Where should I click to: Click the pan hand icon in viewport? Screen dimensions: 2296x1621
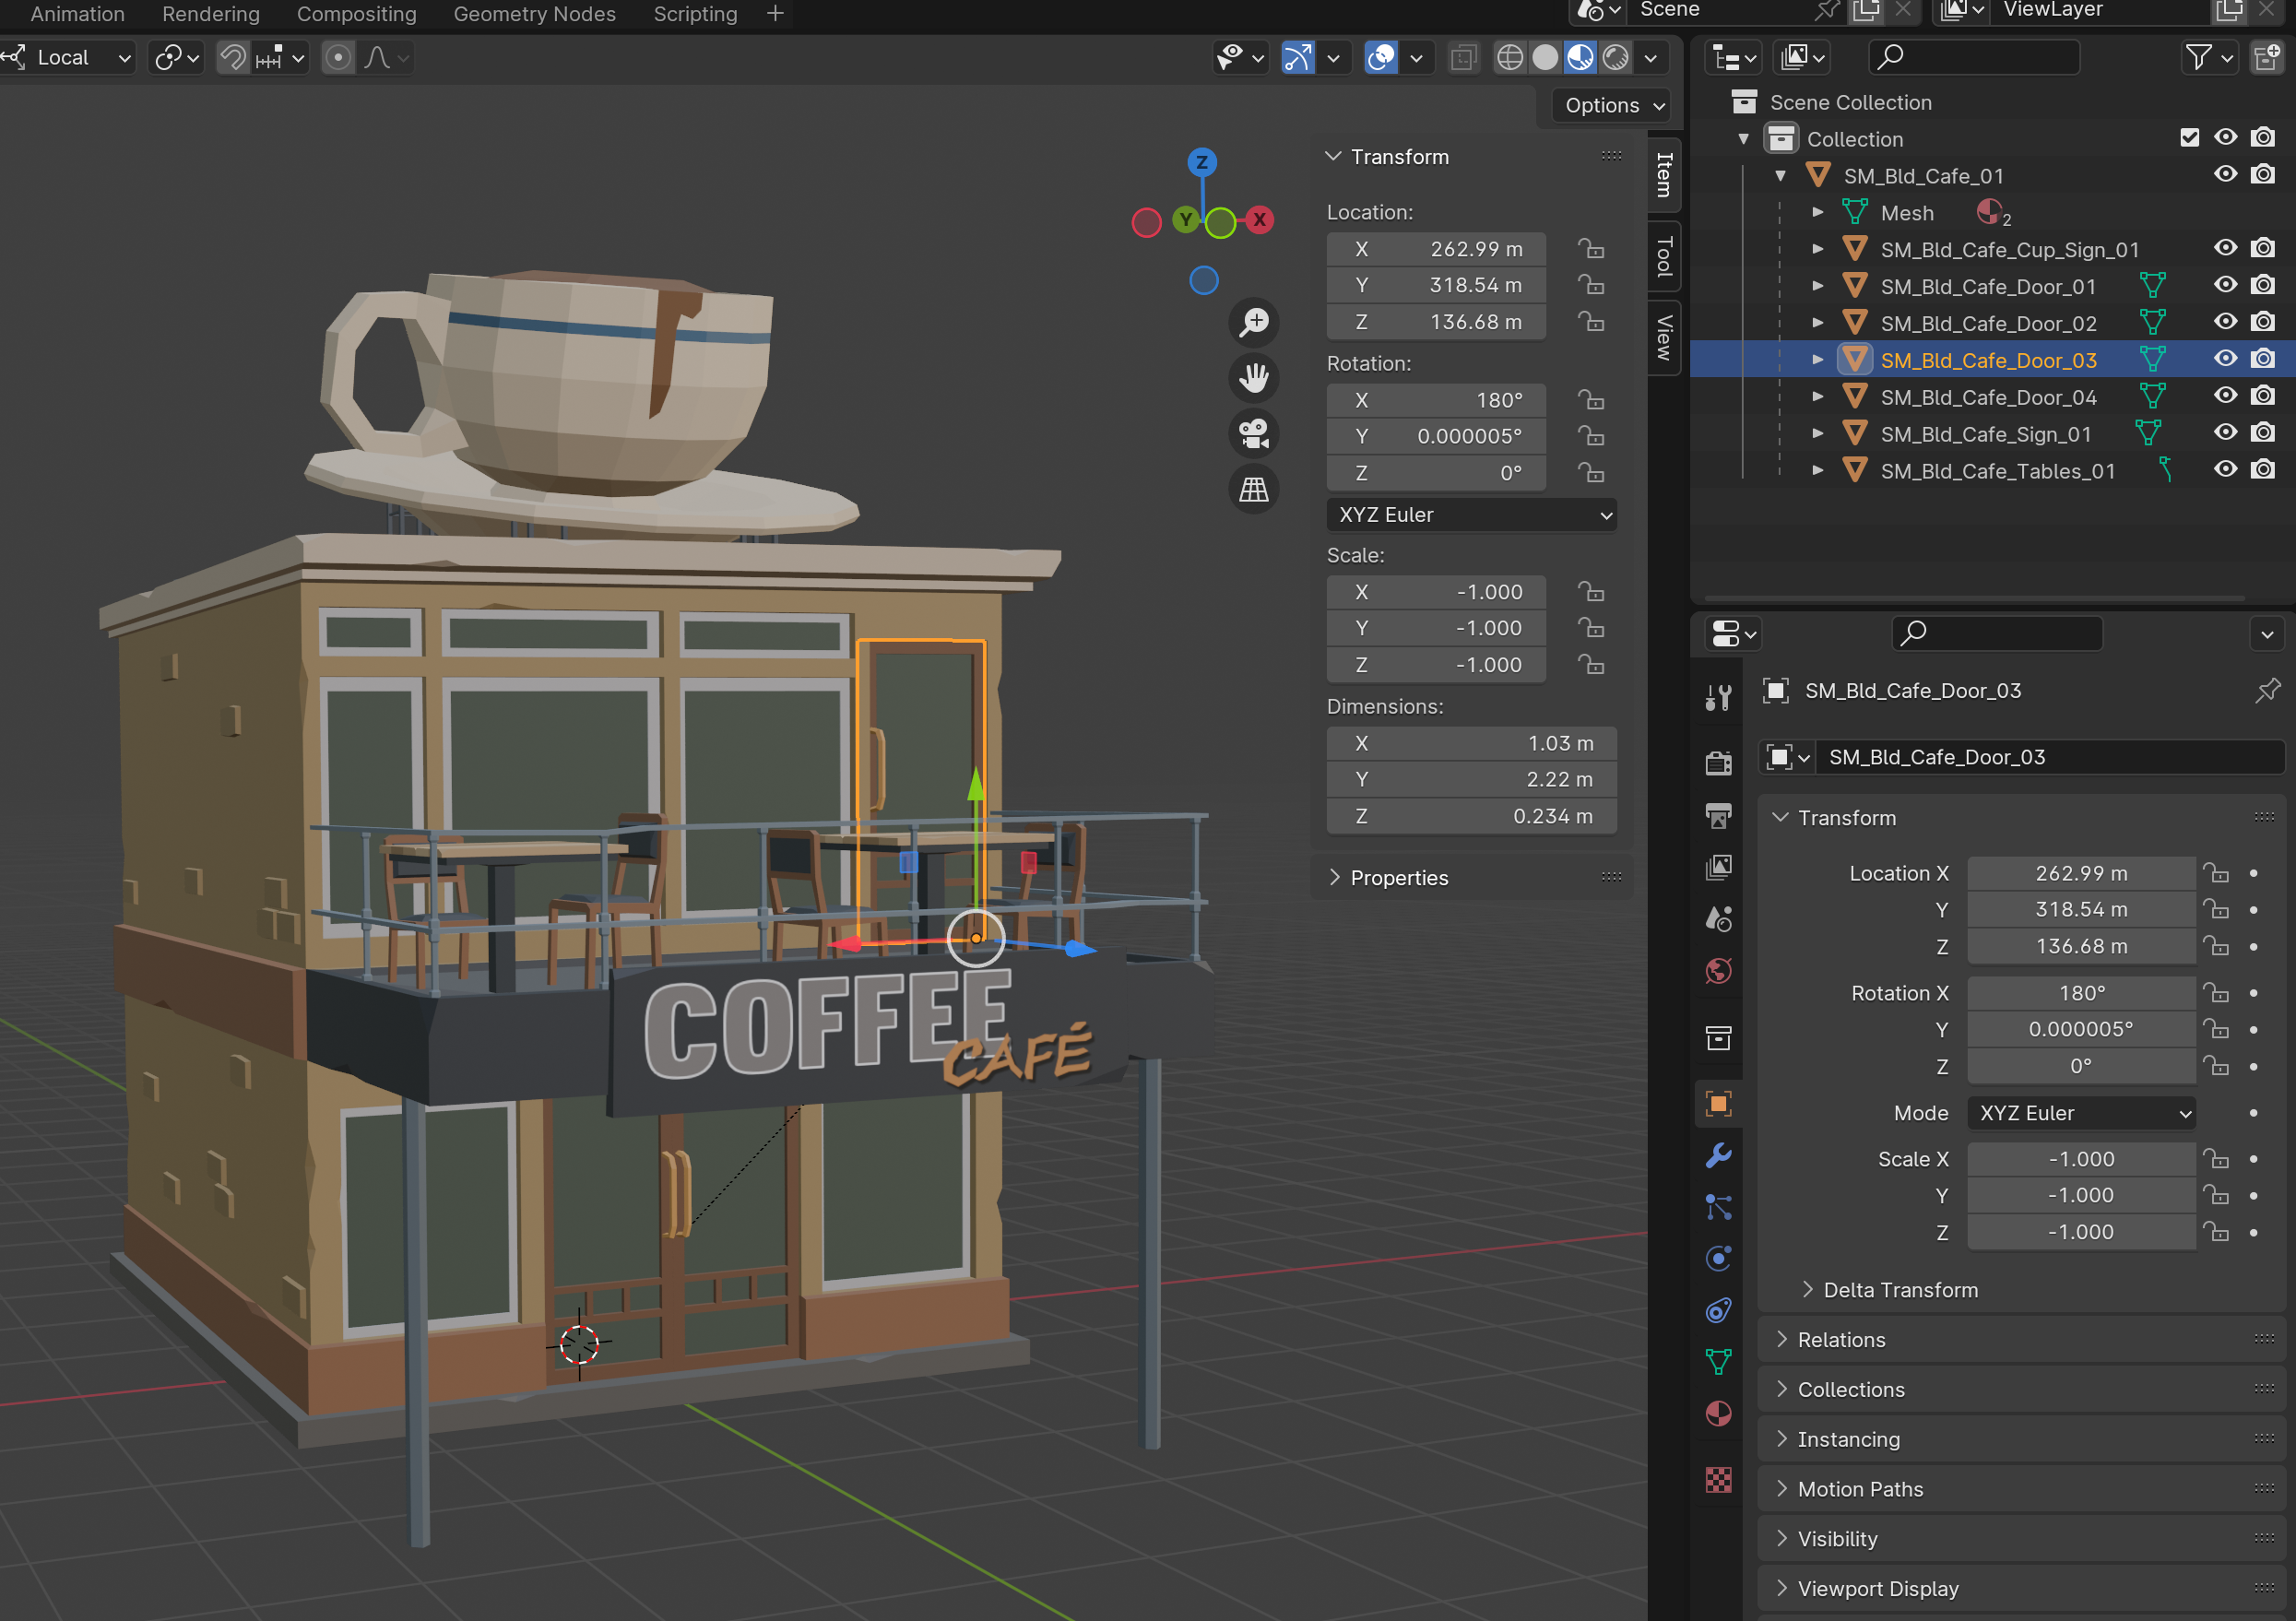click(1253, 378)
